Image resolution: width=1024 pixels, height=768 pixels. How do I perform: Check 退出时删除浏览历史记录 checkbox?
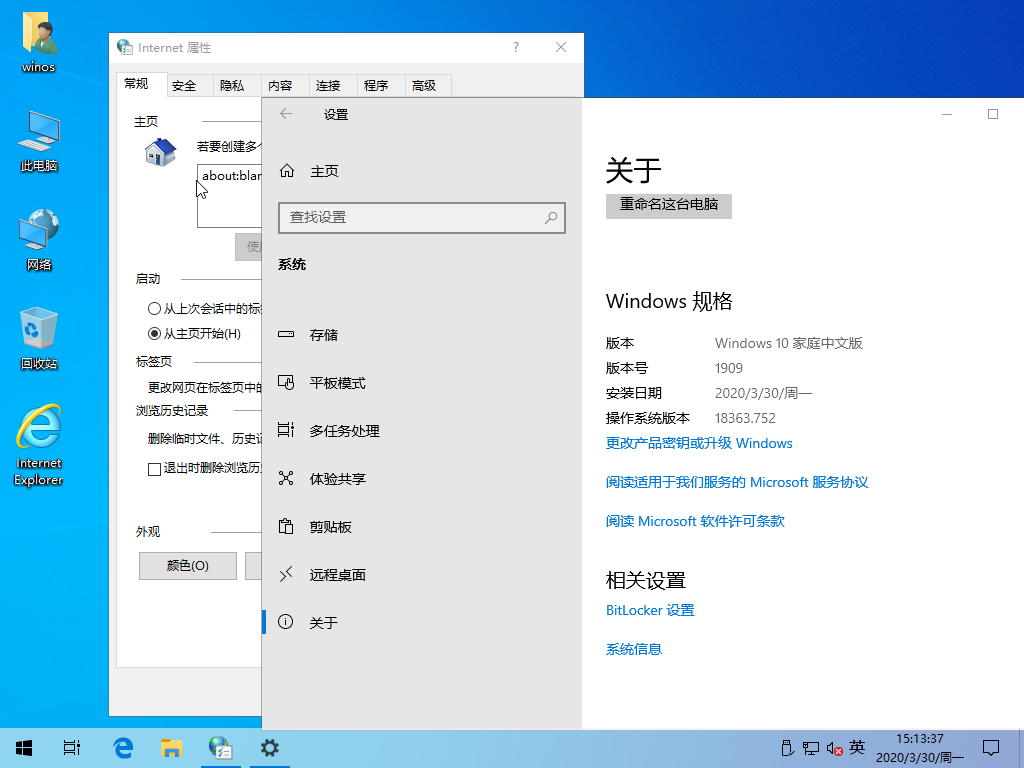[155, 469]
